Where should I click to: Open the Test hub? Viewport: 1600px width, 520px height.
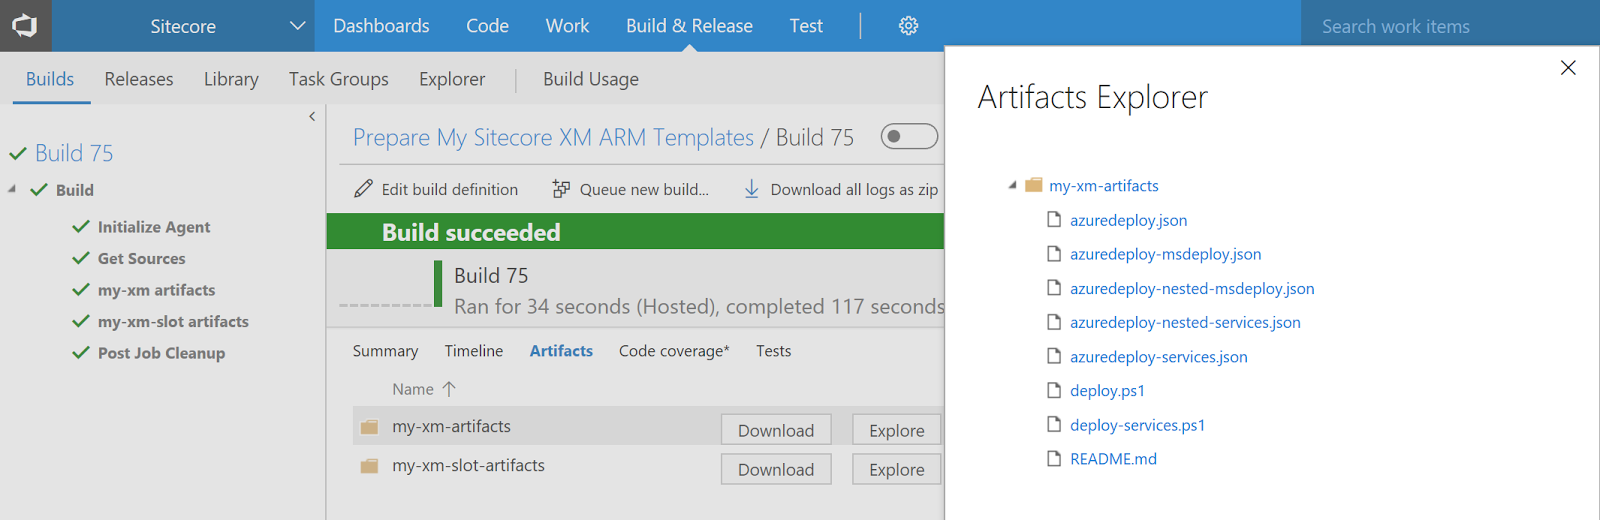(x=806, y=26)
